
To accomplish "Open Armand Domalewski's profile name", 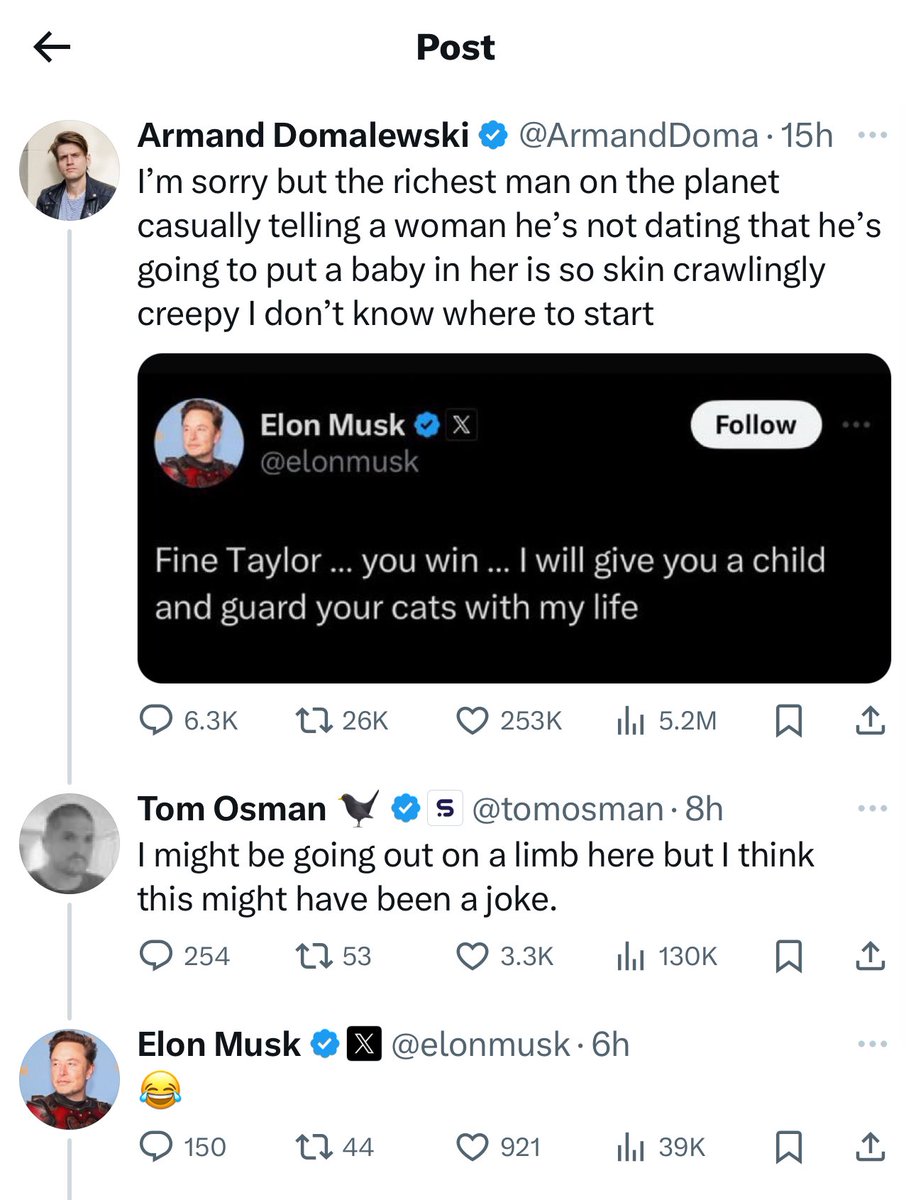I will click(x=302, y=135).
